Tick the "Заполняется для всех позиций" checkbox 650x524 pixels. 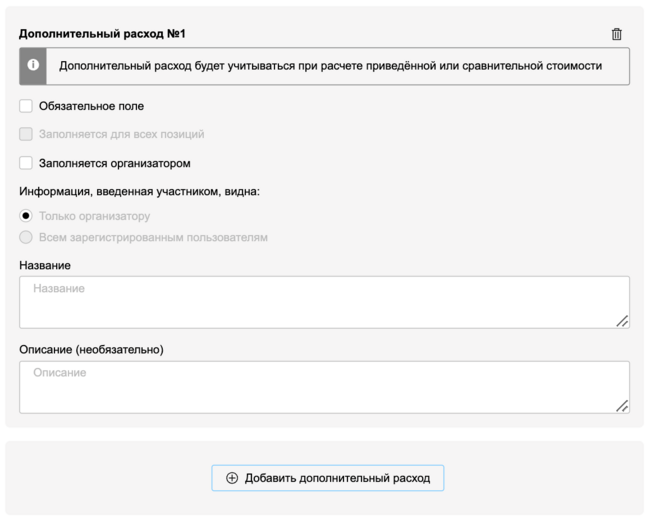tap(26, 134)
